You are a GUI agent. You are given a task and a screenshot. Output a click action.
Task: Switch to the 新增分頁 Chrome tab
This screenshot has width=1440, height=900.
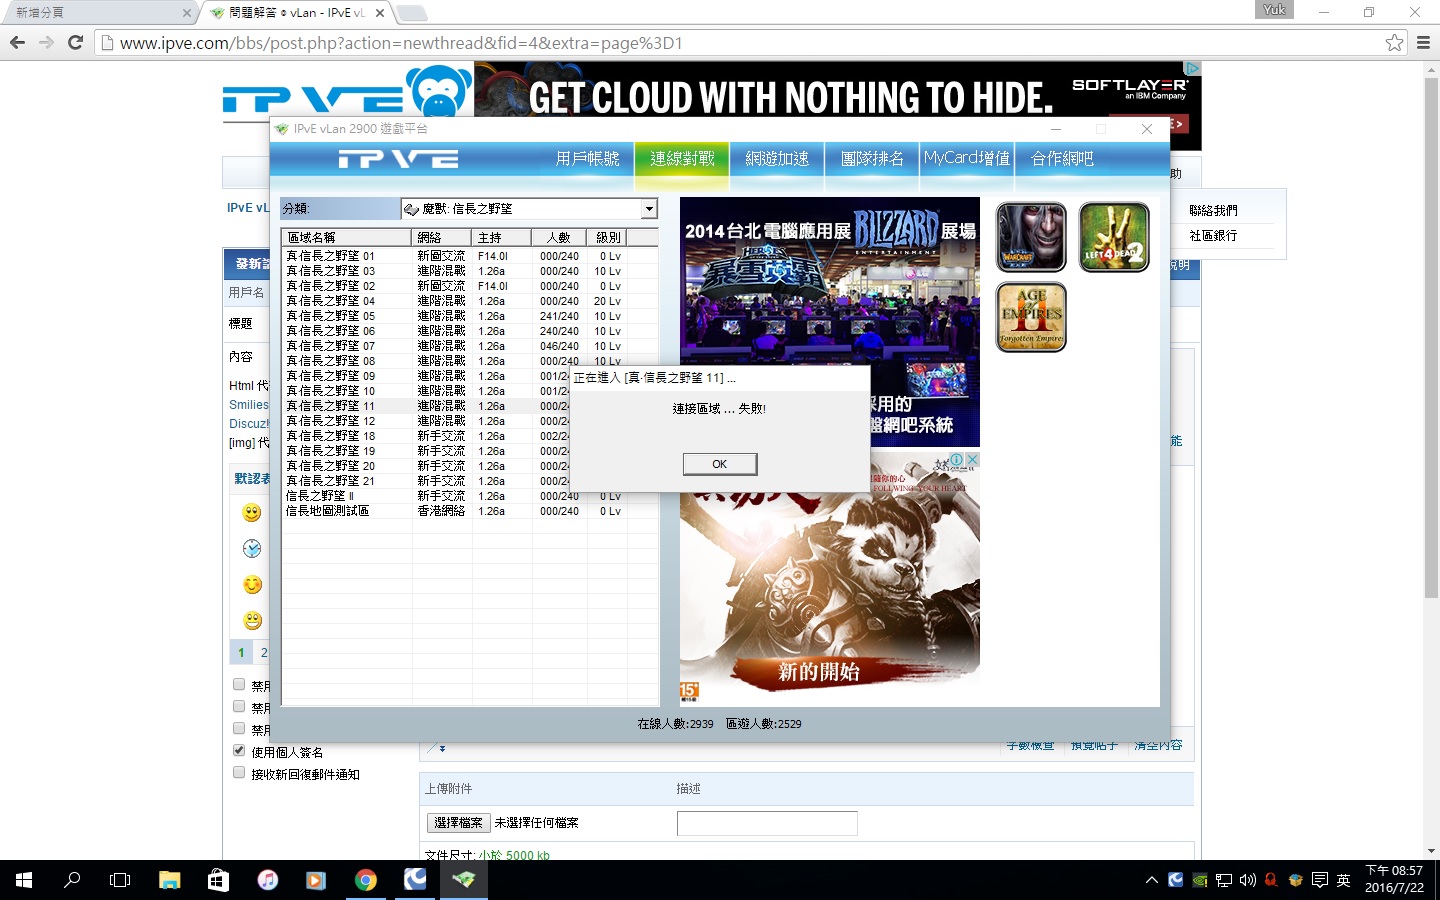96,13
